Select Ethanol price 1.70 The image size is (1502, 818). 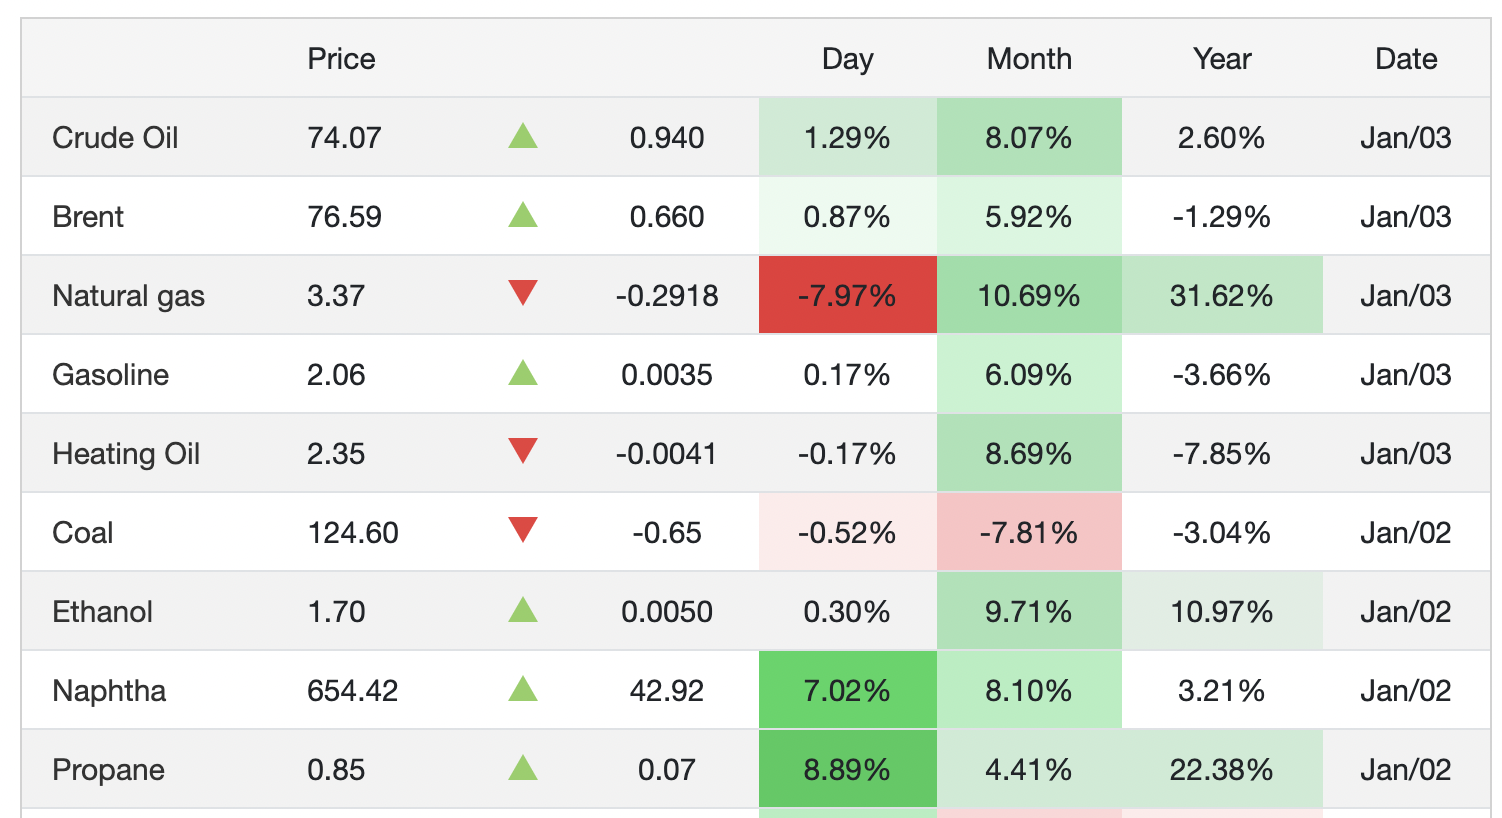pos(336,612)
